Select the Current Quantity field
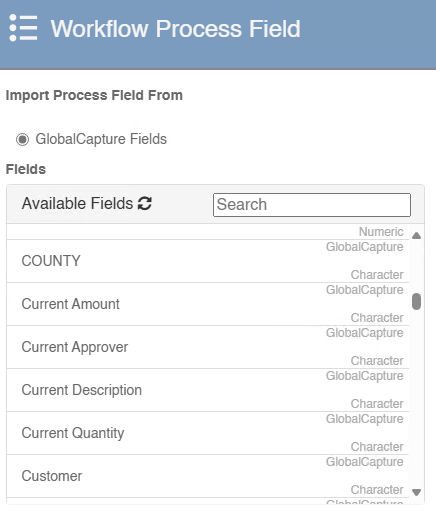436x514 pixels. click(x=208, y=433)
